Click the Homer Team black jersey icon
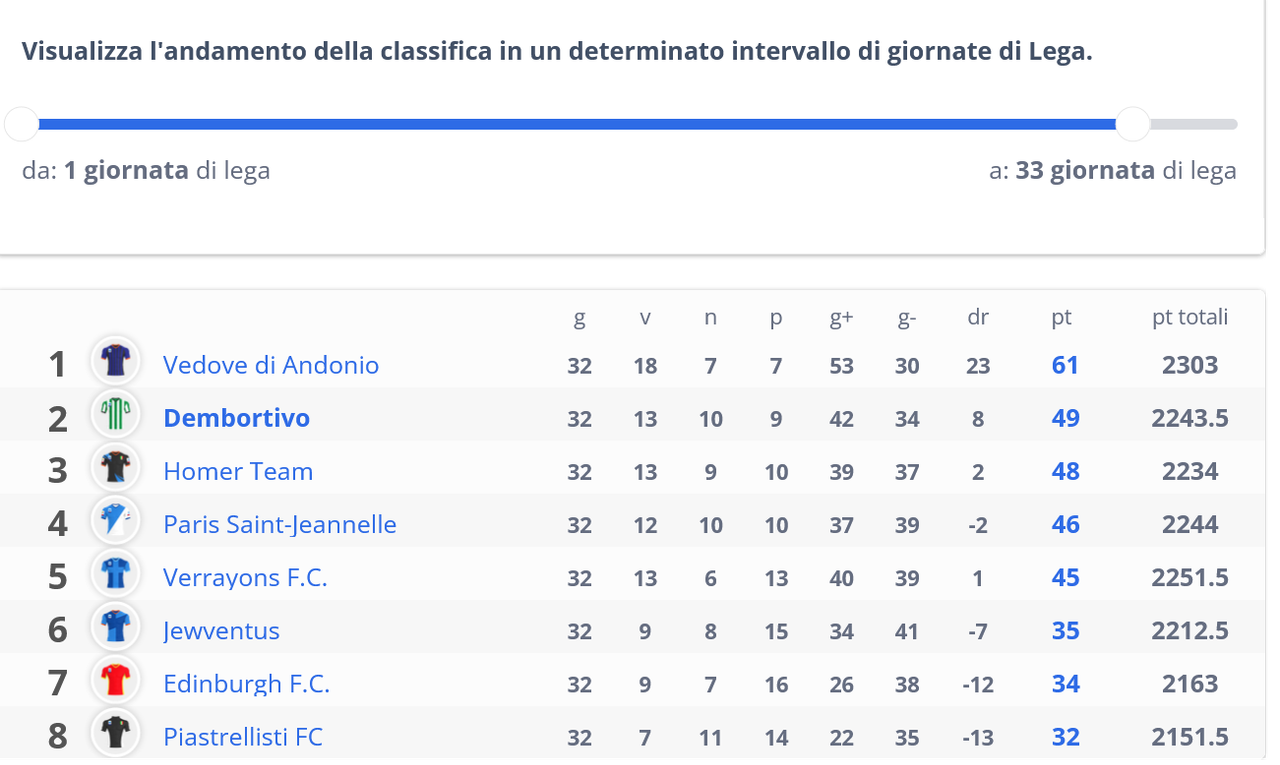Screen dimensions: 1280x765 pos(116,468)
